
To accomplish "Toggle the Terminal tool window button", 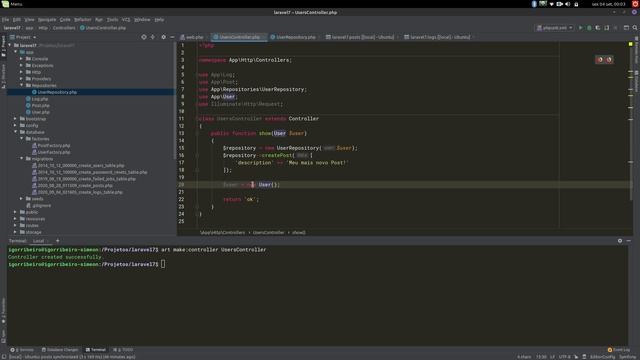I will (x=96, y=350).
